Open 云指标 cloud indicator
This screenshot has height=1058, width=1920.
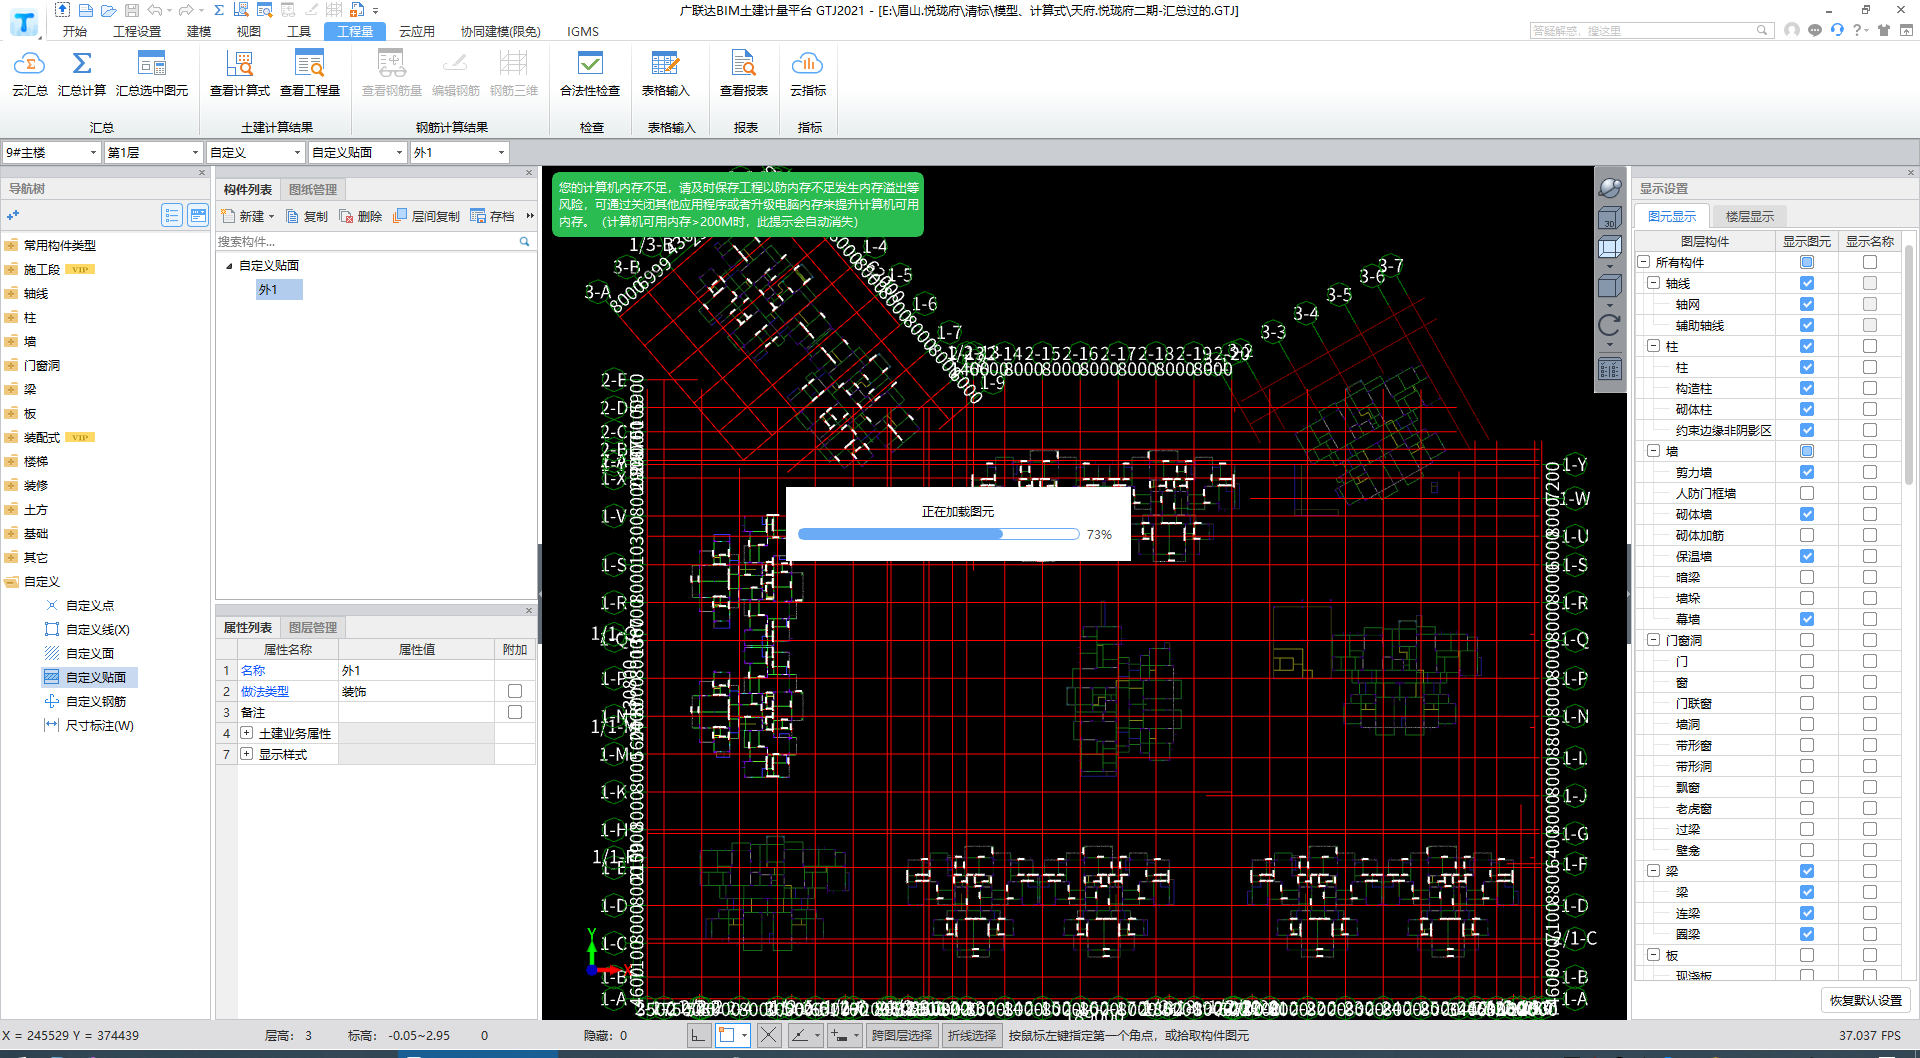pos(808,73)
